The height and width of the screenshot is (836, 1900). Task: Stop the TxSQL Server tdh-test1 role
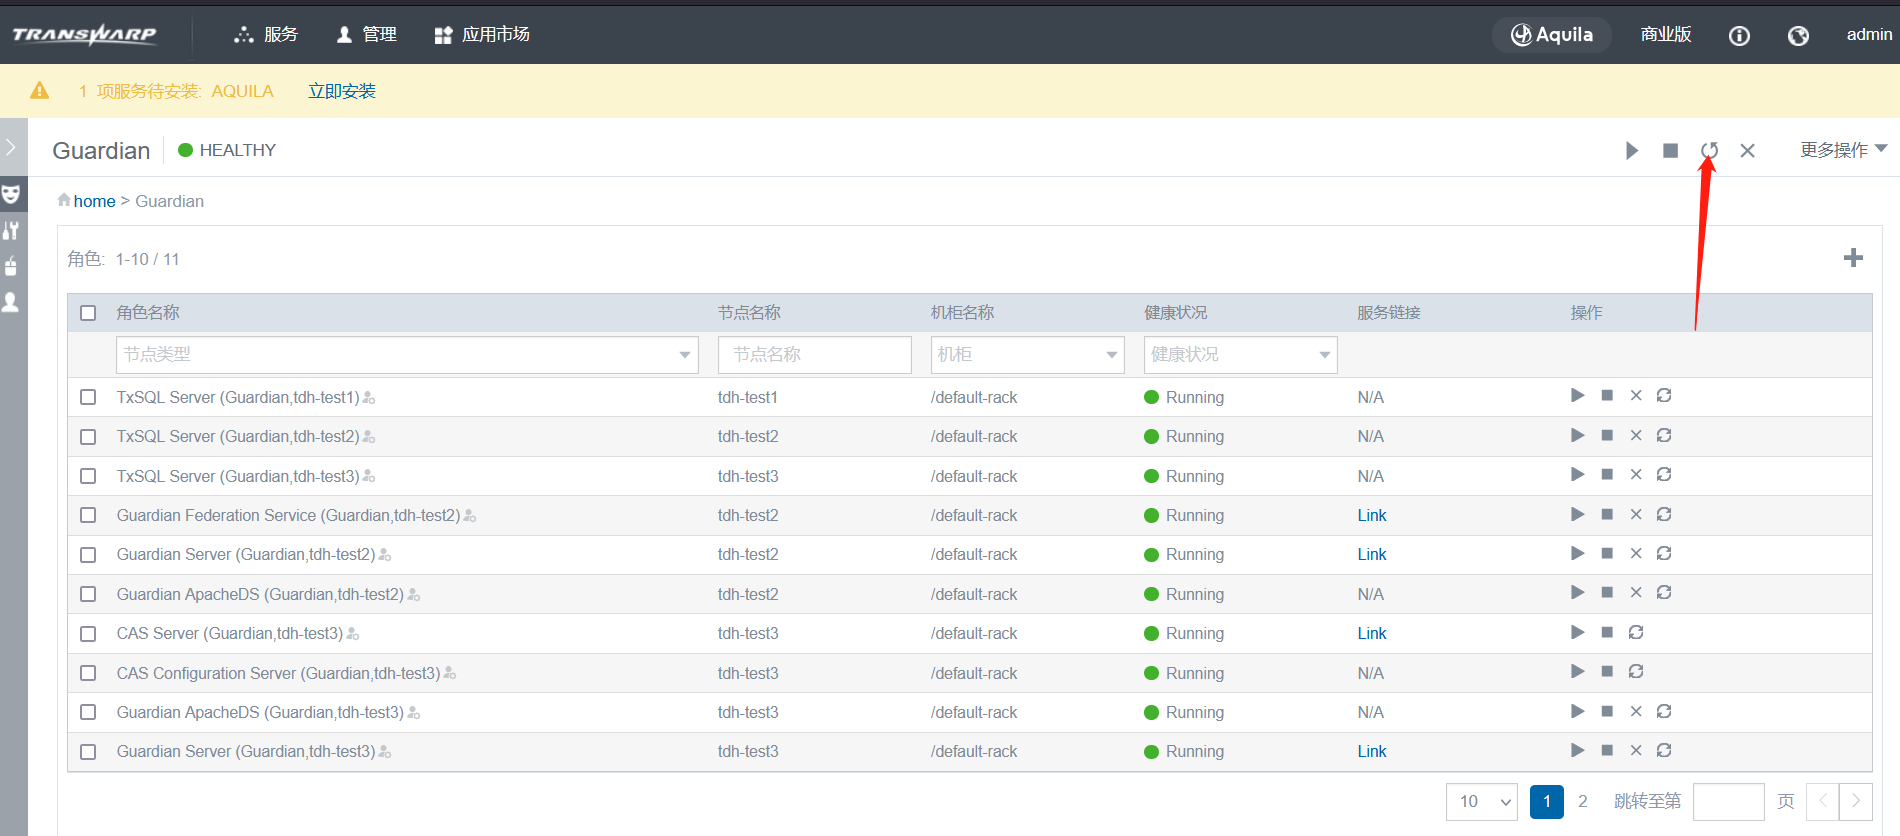coord(1607,396)
